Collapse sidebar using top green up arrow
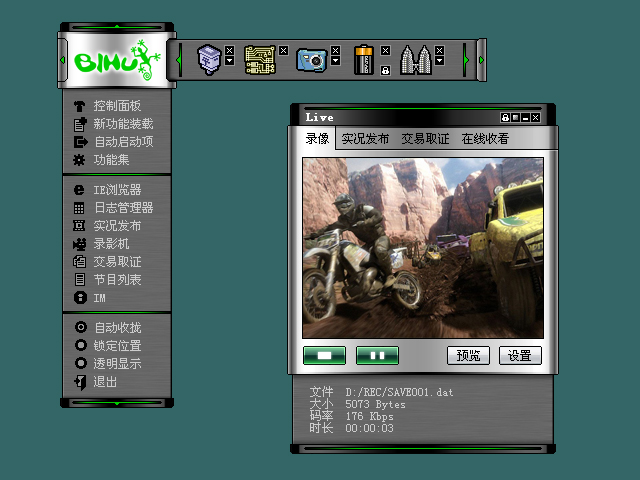Image resolution: width=640 pixels, height=480 pixels. 117,27
